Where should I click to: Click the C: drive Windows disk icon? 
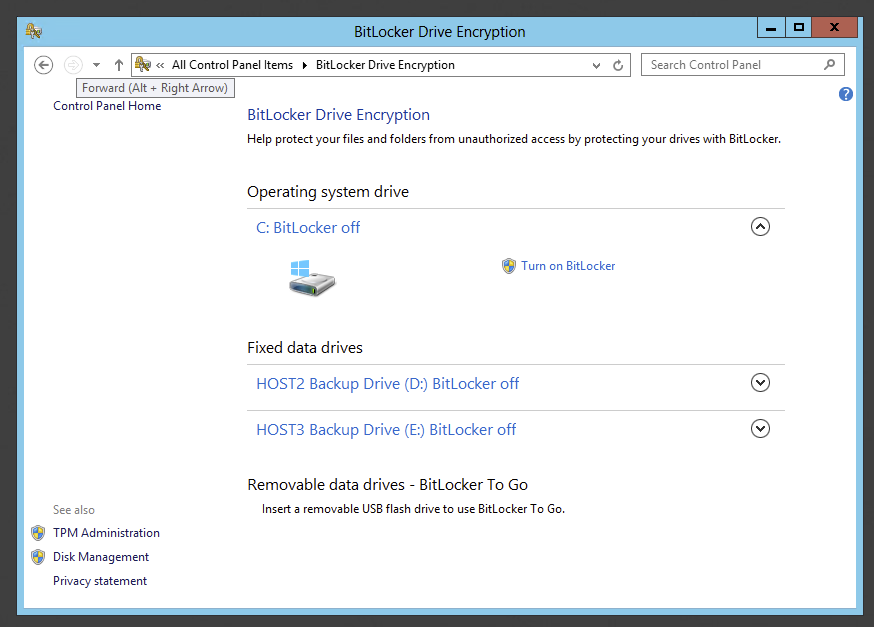[x=312, y=277]
